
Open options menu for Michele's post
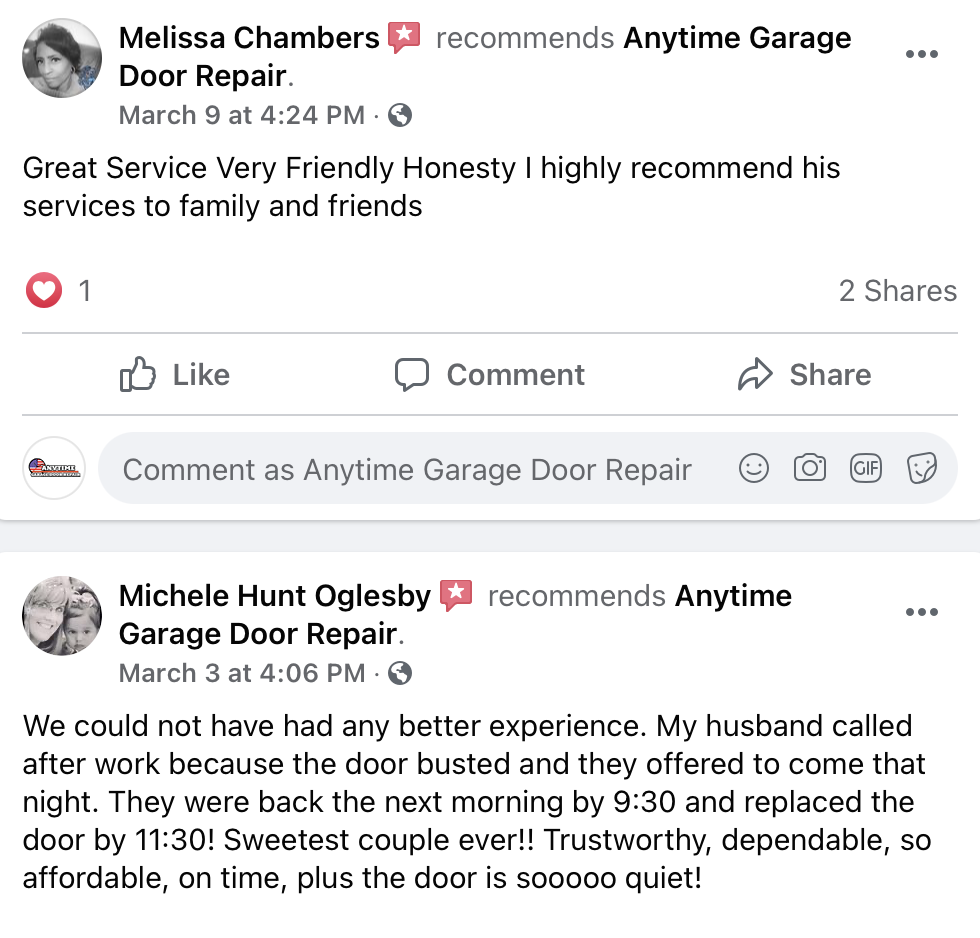[x=922, y=612]
